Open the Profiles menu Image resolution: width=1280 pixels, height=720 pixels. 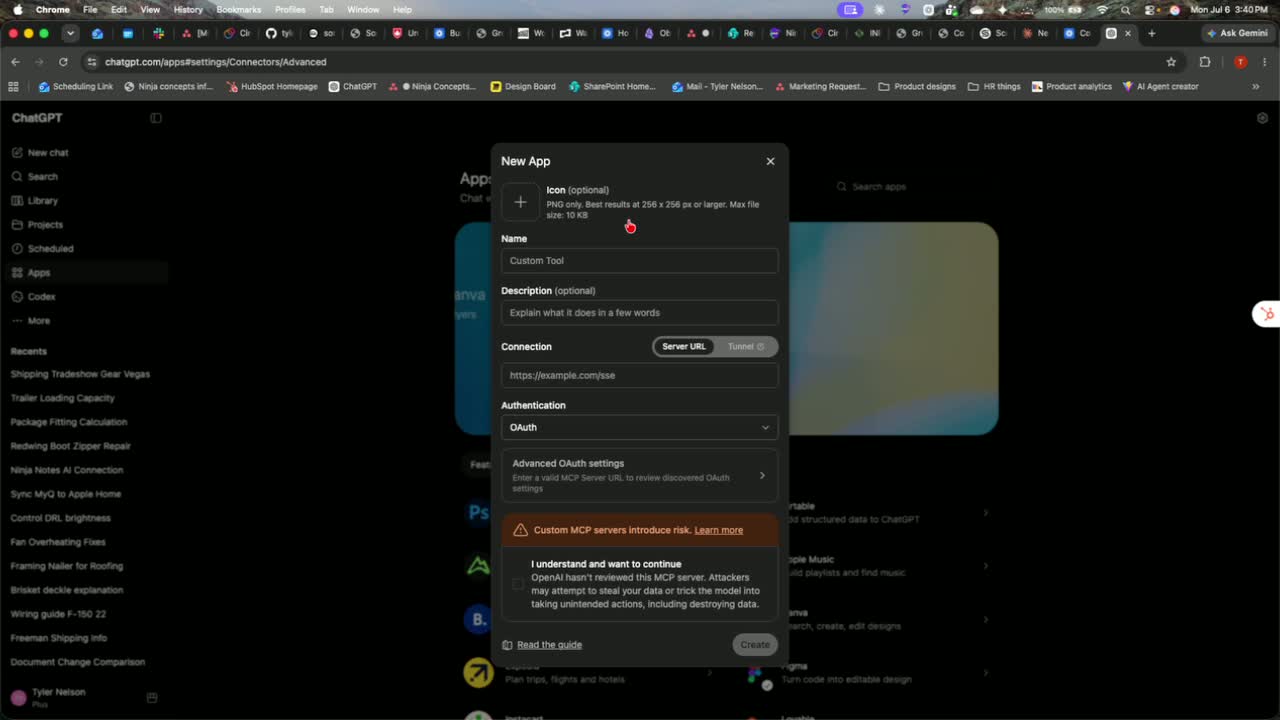290,9
